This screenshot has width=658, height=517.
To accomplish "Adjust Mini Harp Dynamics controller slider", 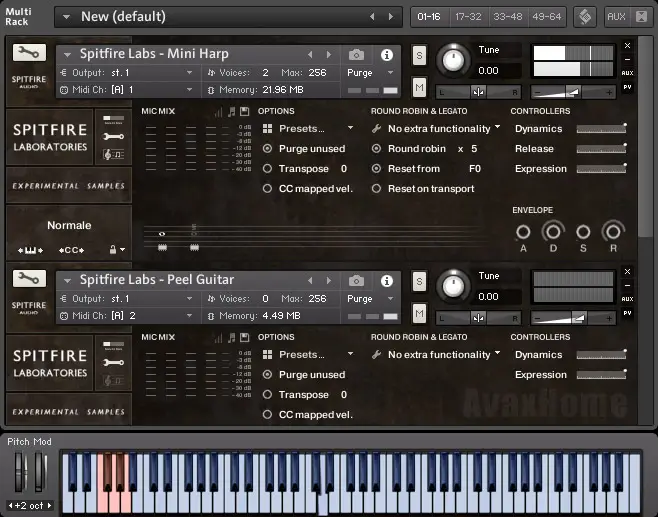I will tap(601, 129).
